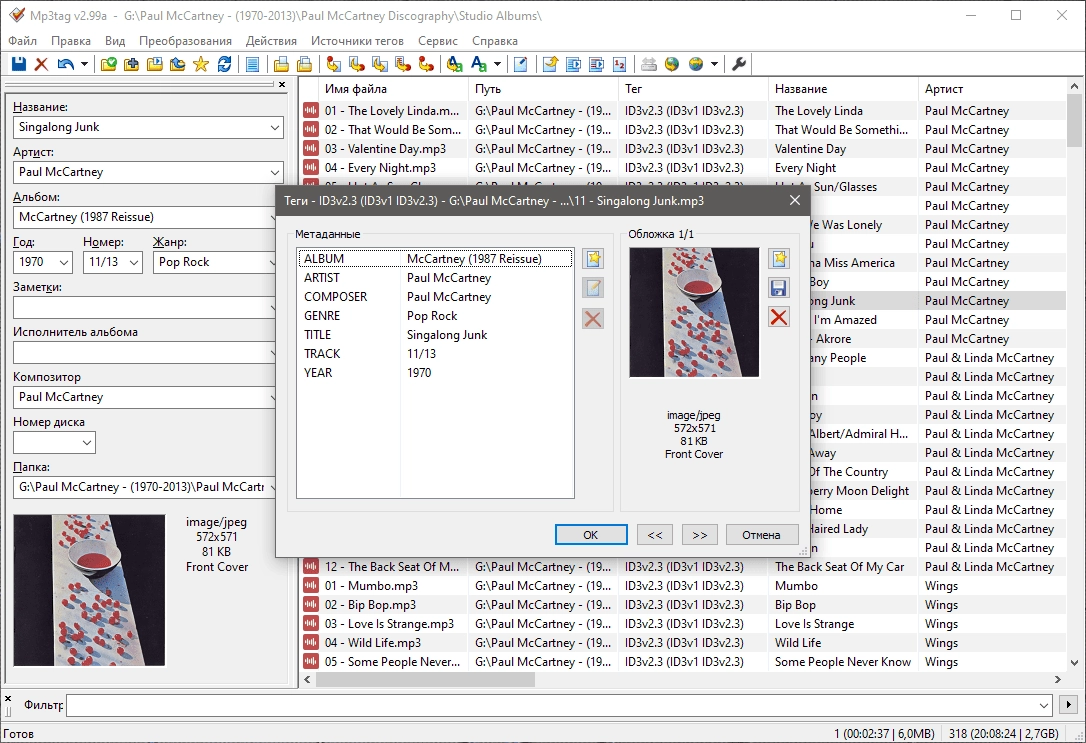Sort by the Путь column header
This screenshot has height=743, width=1086.
click(544, 89)
